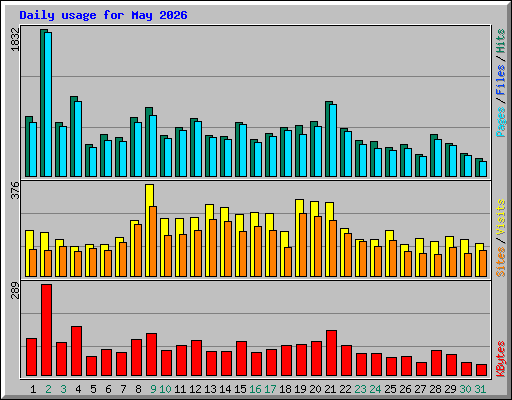Select day 12 on the x-axis
Image resolution: width=512 pixels, height=400 pixels.
click(195, 389)
